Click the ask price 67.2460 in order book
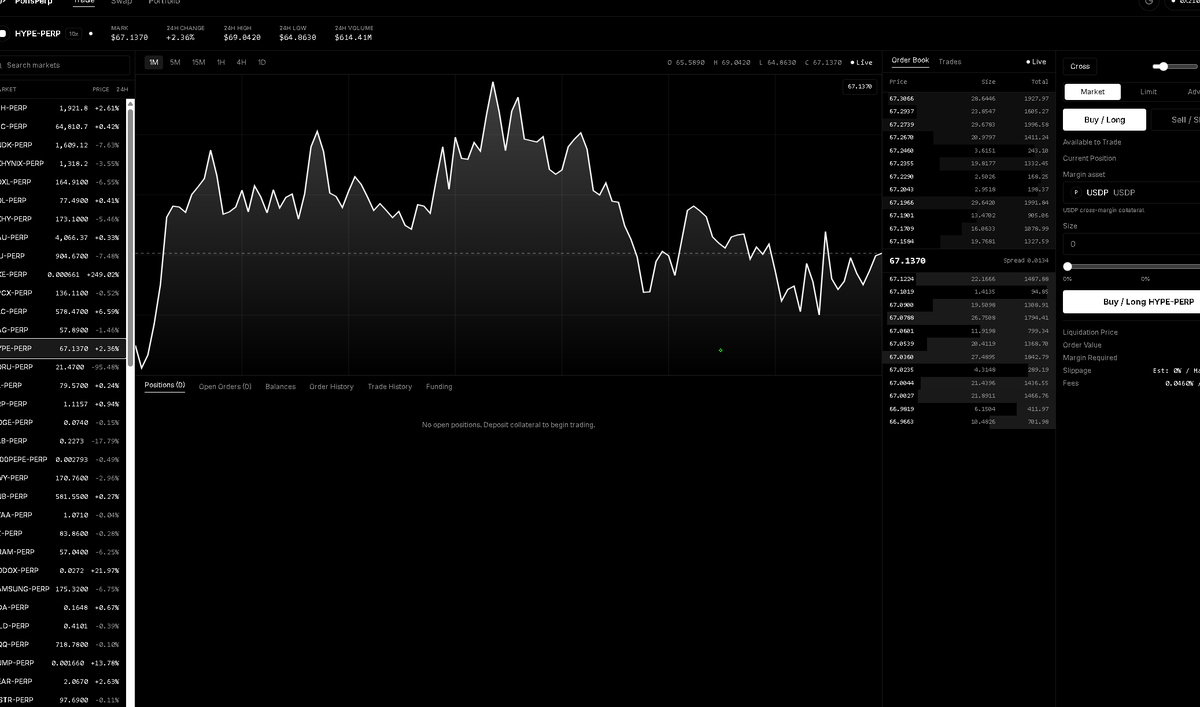 click(900, 151)
